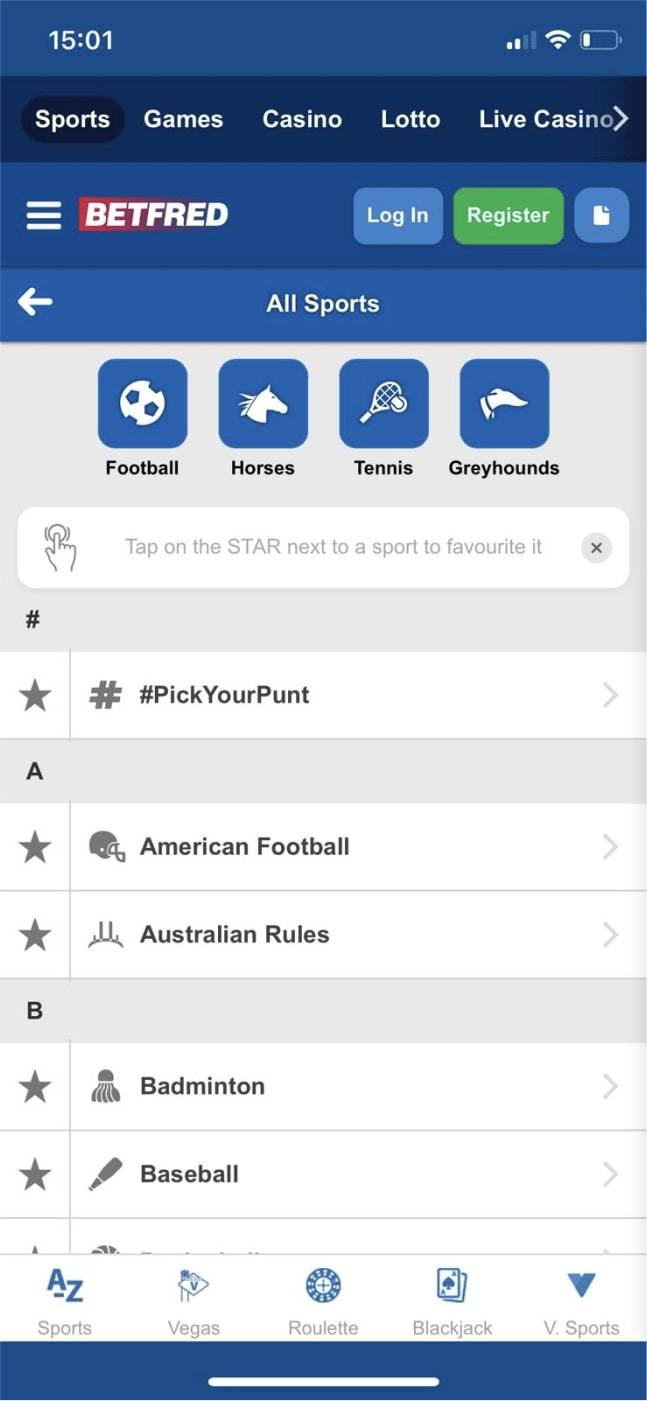Viewport: 647px width, 1401px height.
Task: Click the Log In button
Action: pyautogui.click(x=397, y=215)
